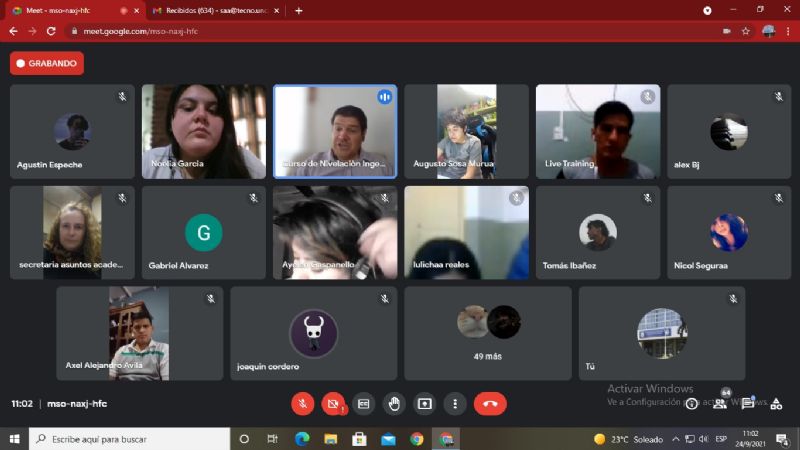800x450 pixels.
Task: Show participants list people icon
Action: point(720,404)
